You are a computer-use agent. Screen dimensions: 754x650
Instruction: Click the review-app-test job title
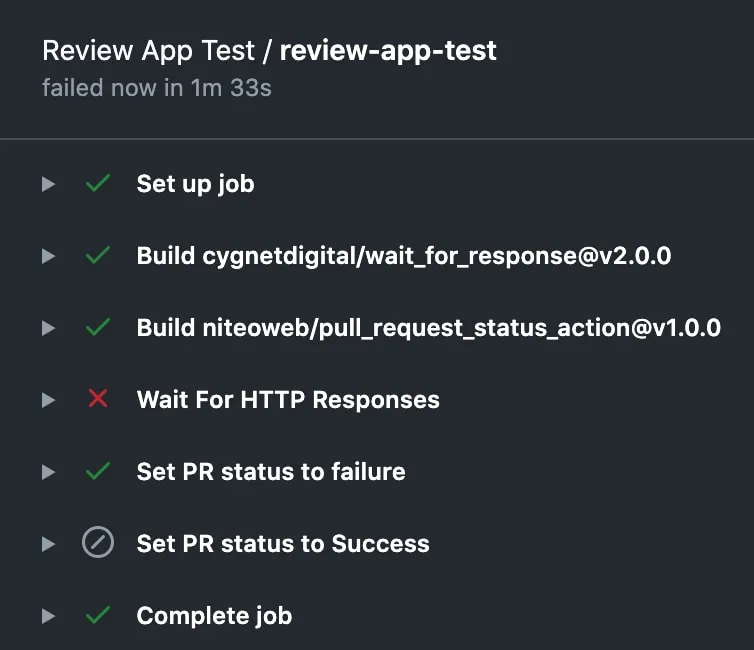click(x=388, y=51)
